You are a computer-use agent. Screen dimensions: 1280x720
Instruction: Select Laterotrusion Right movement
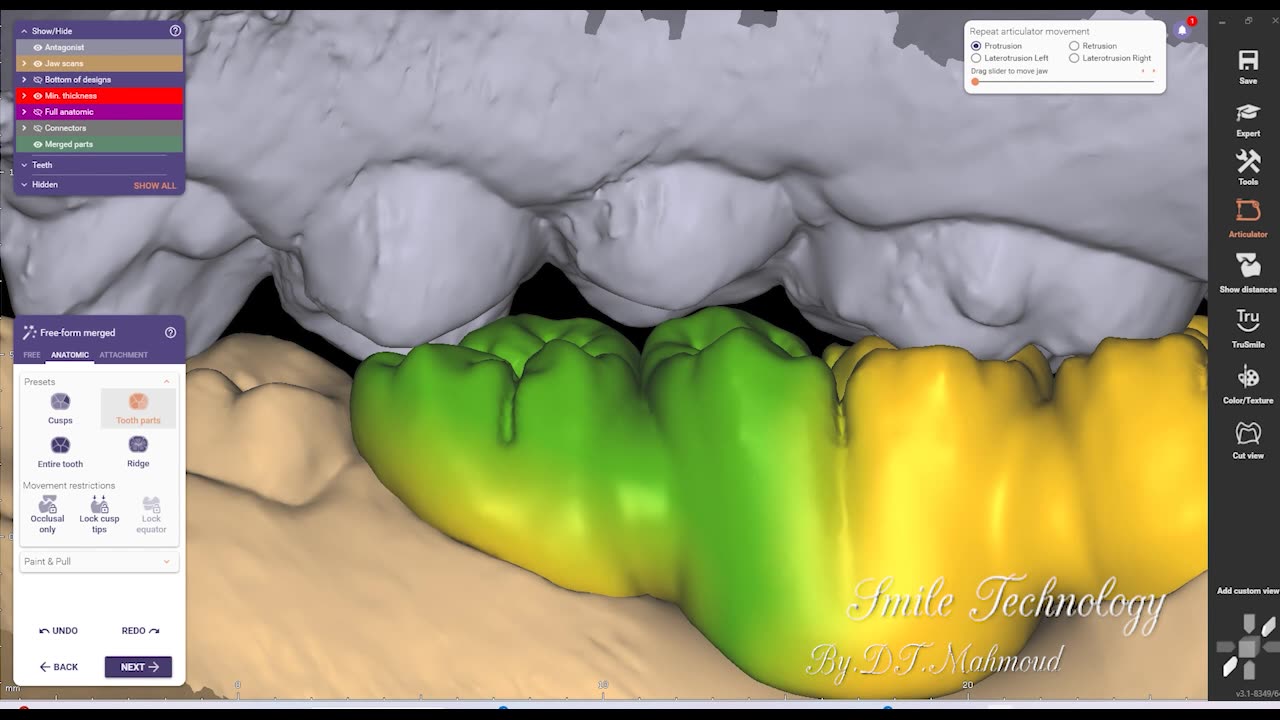point(1074,58)
